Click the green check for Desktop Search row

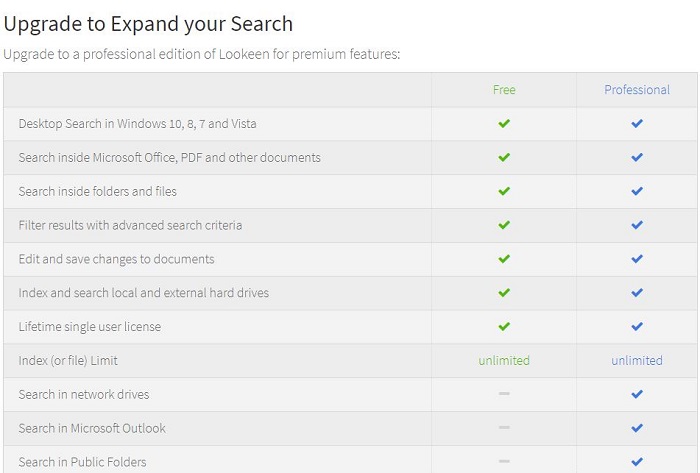point(504,124)
